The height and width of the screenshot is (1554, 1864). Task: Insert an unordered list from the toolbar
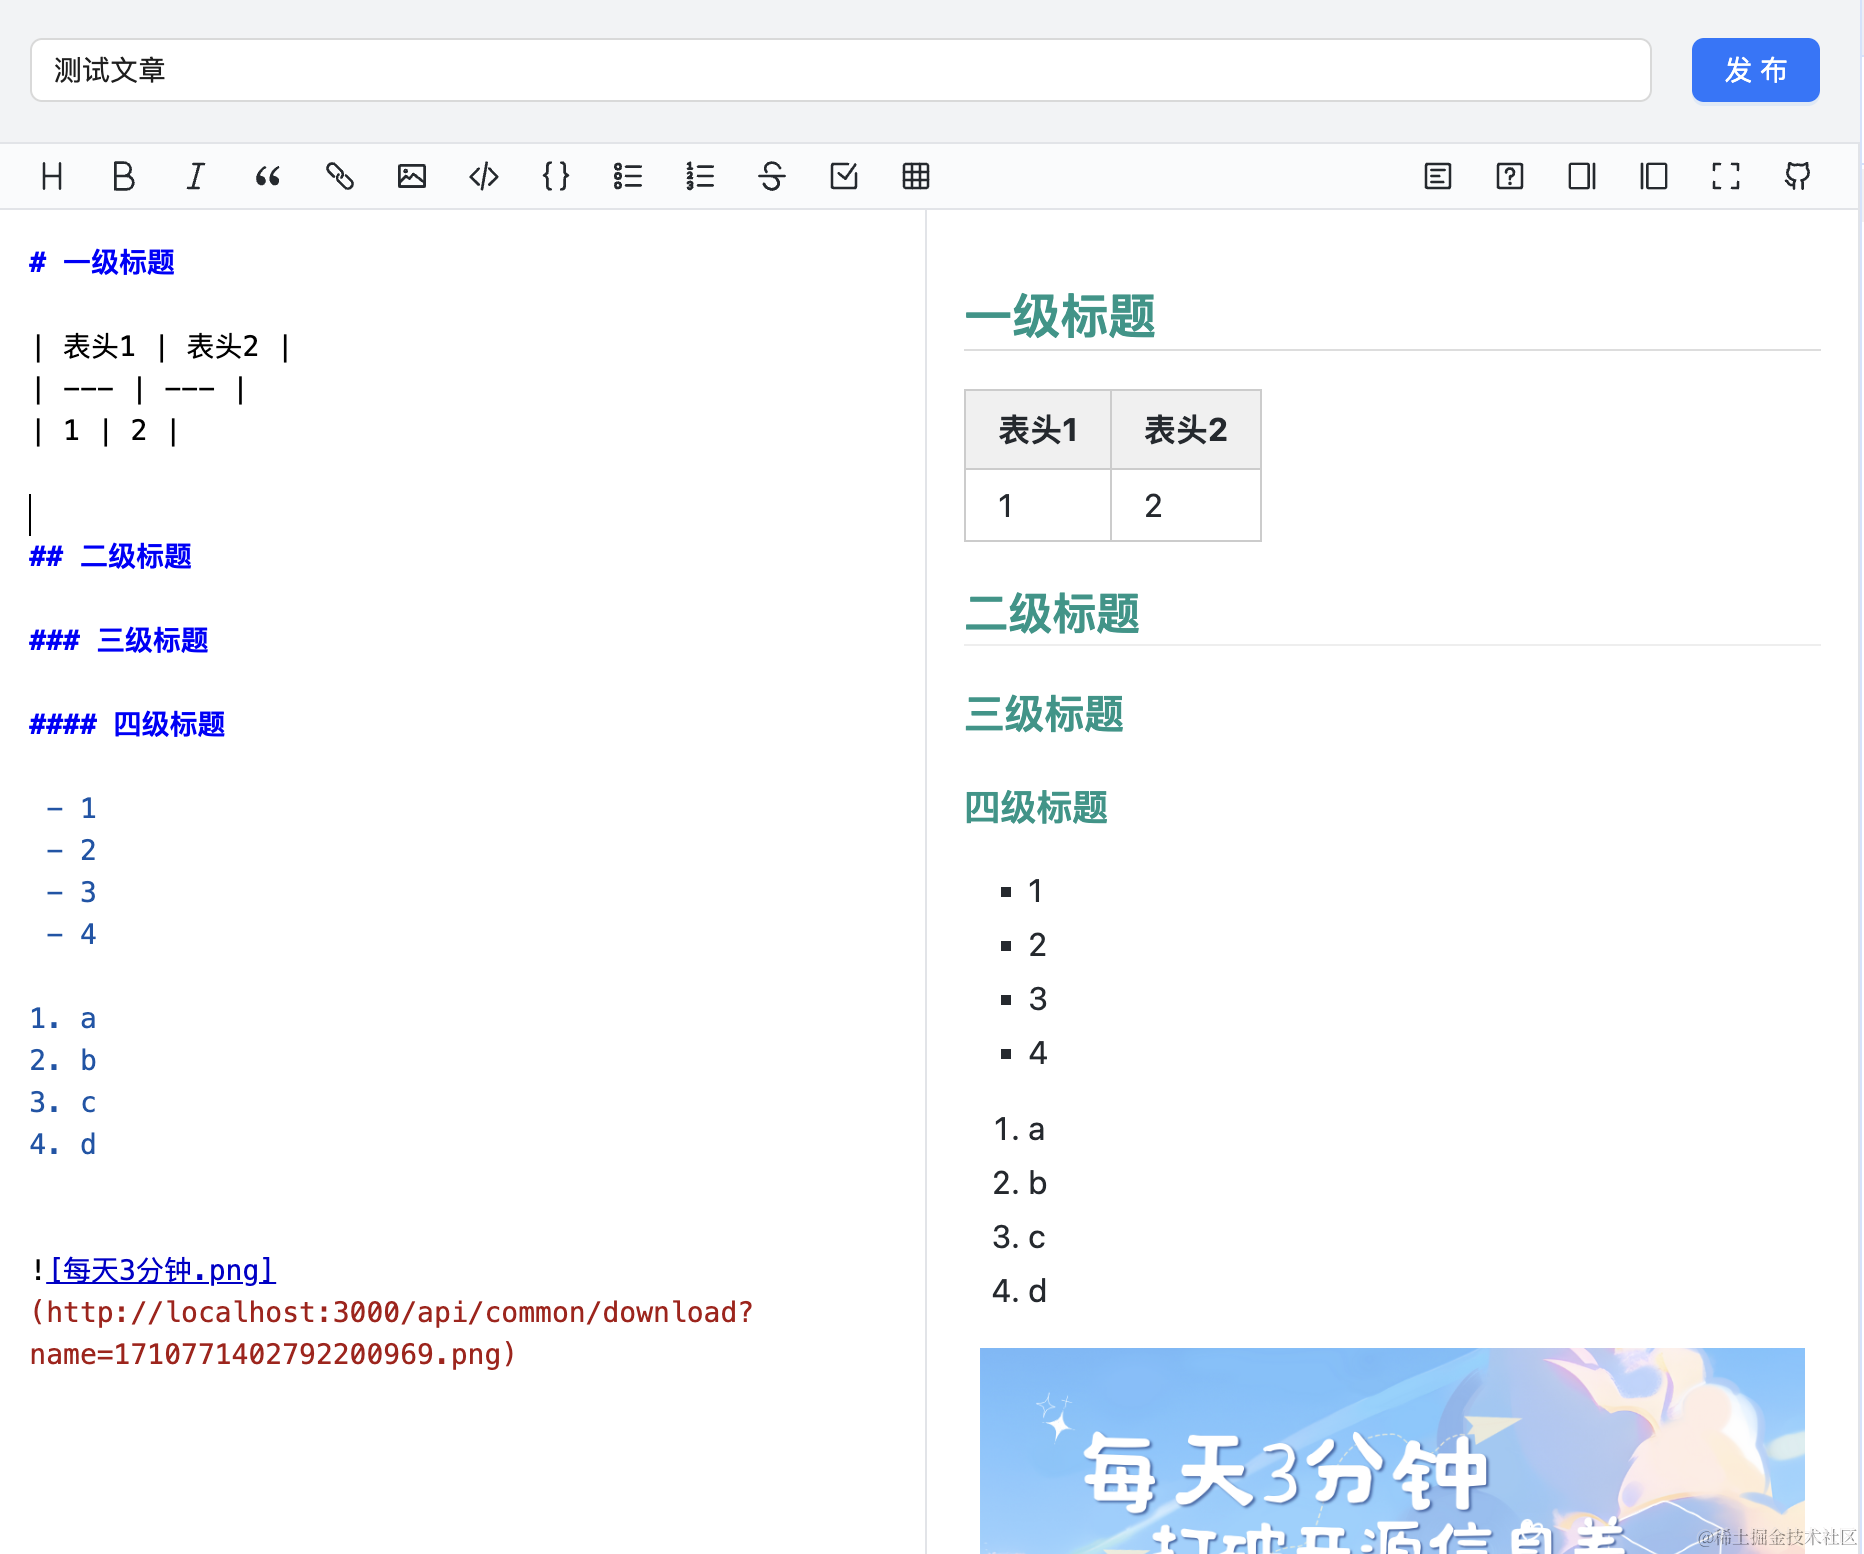[628, 177]
